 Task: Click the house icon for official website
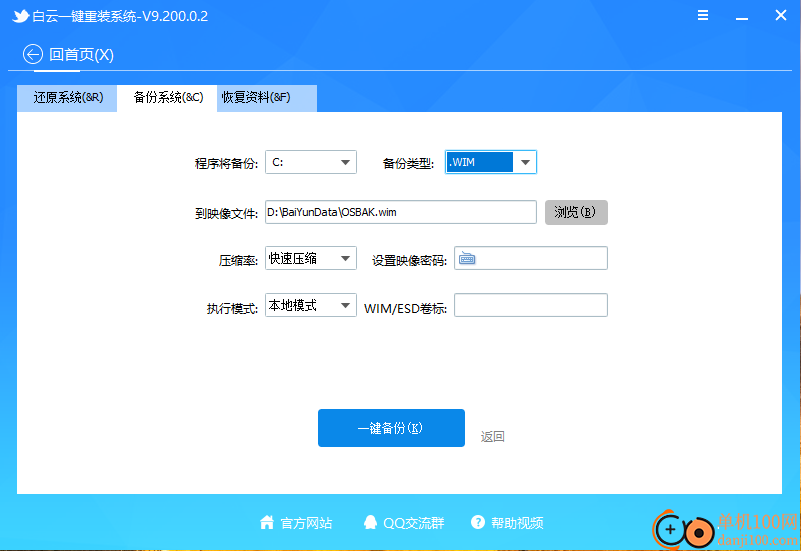pos(267,522)
